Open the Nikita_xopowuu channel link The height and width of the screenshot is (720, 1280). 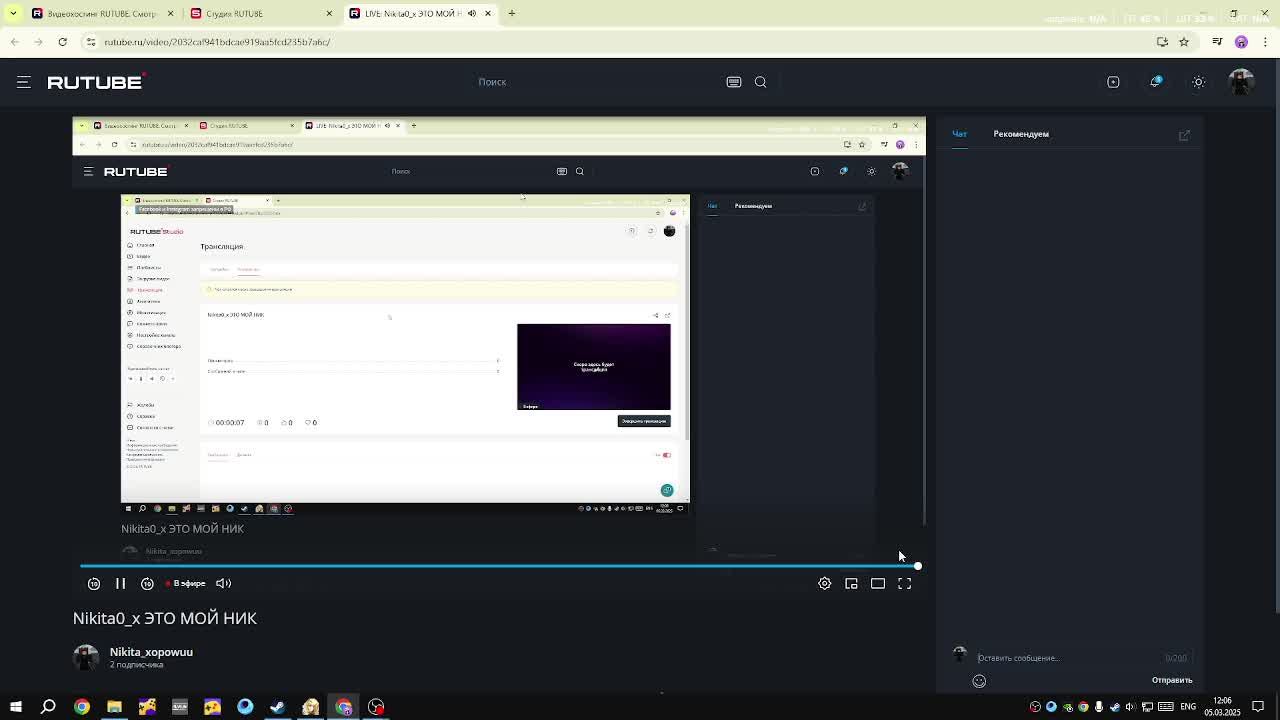coord(151,652)
